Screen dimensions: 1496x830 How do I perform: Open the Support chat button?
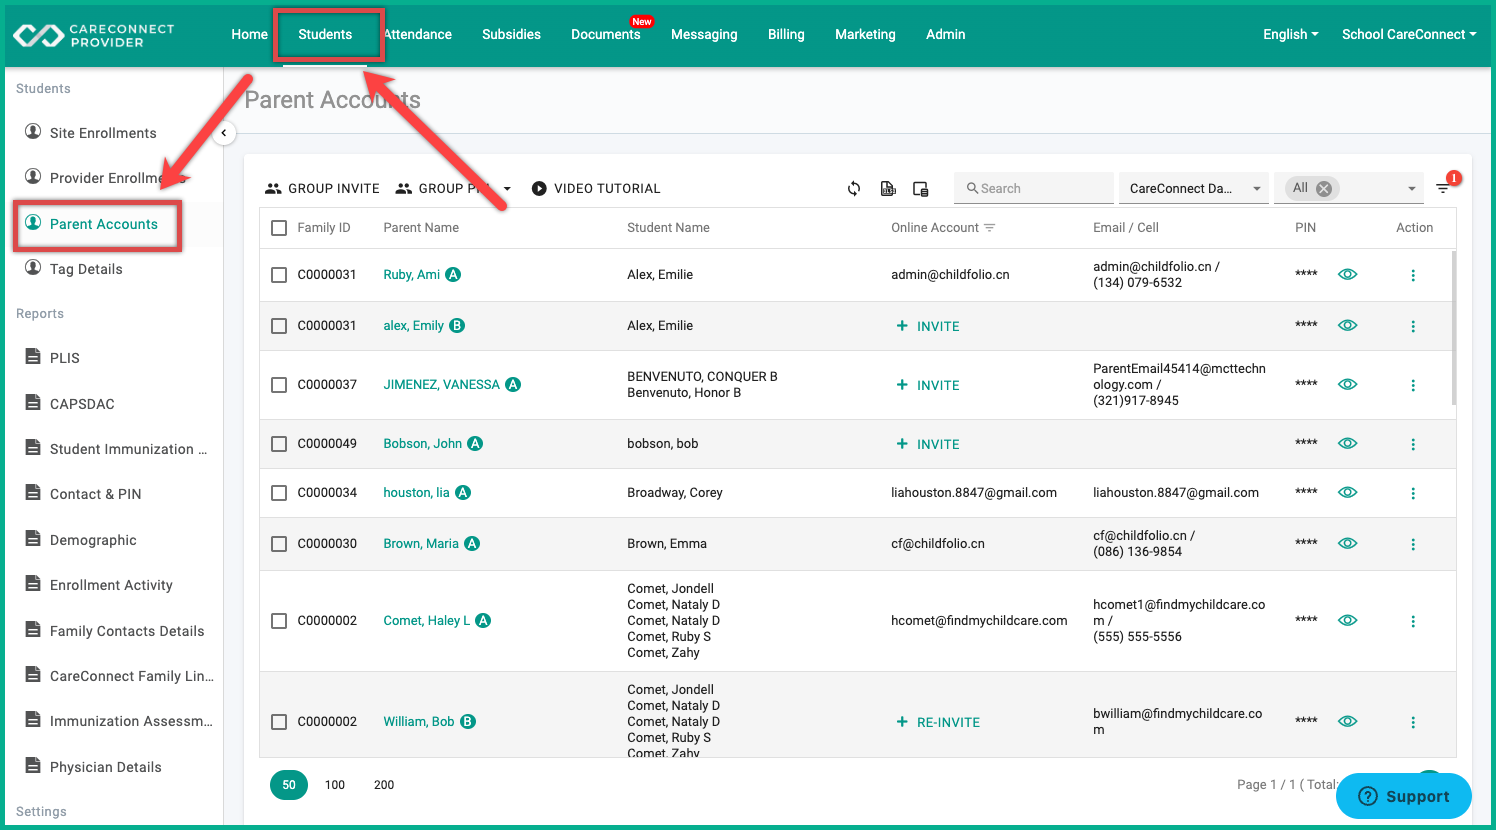pyautogui.click(x=1404, y=796)
